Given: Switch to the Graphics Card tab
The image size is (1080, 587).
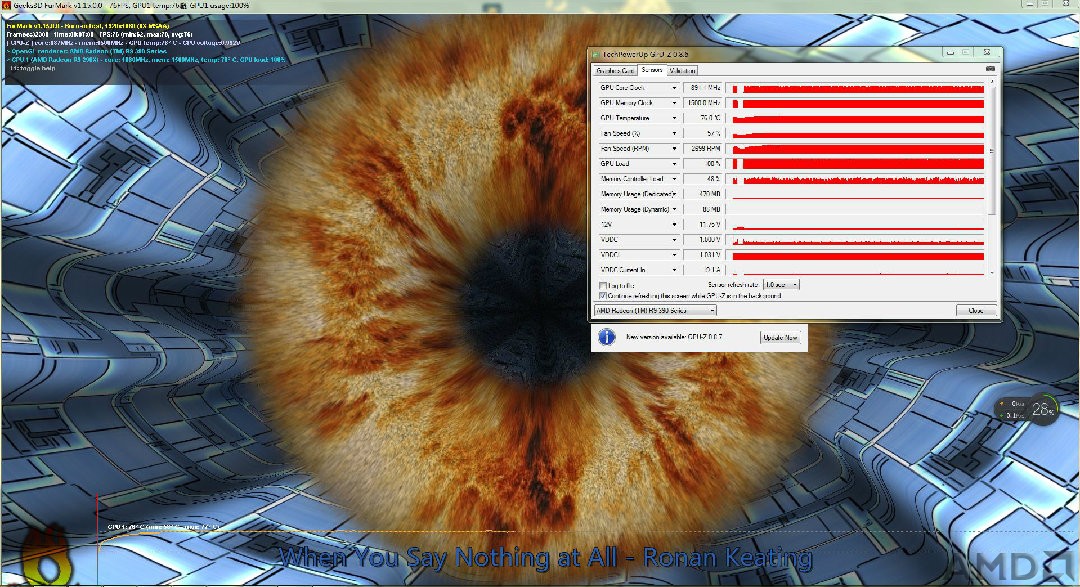Looking at the screenshot, I should [615, 70].
